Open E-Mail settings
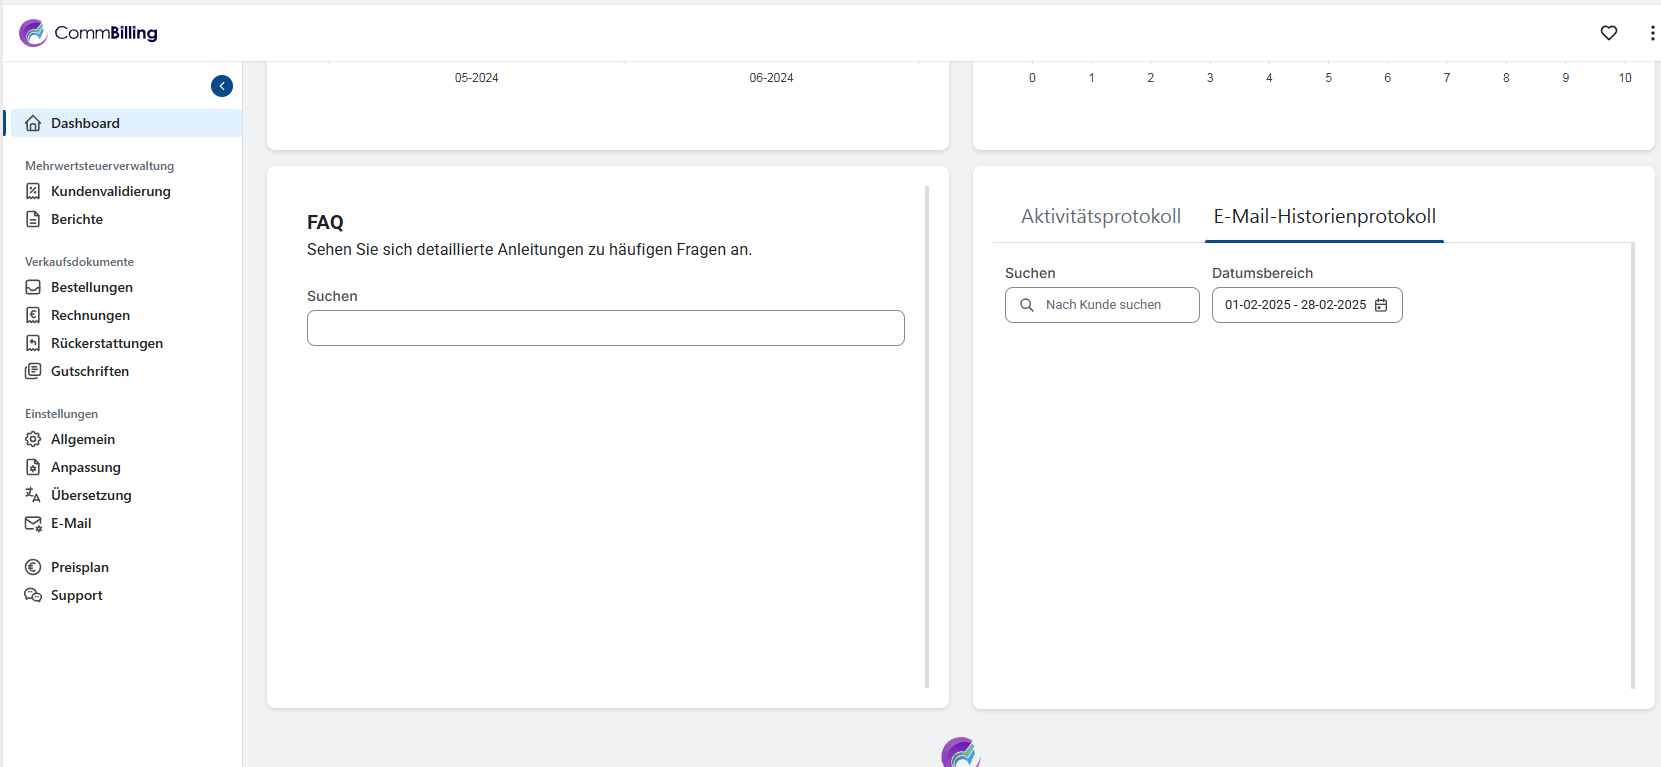The image size is (1661, 767). (x=70, y=523)
